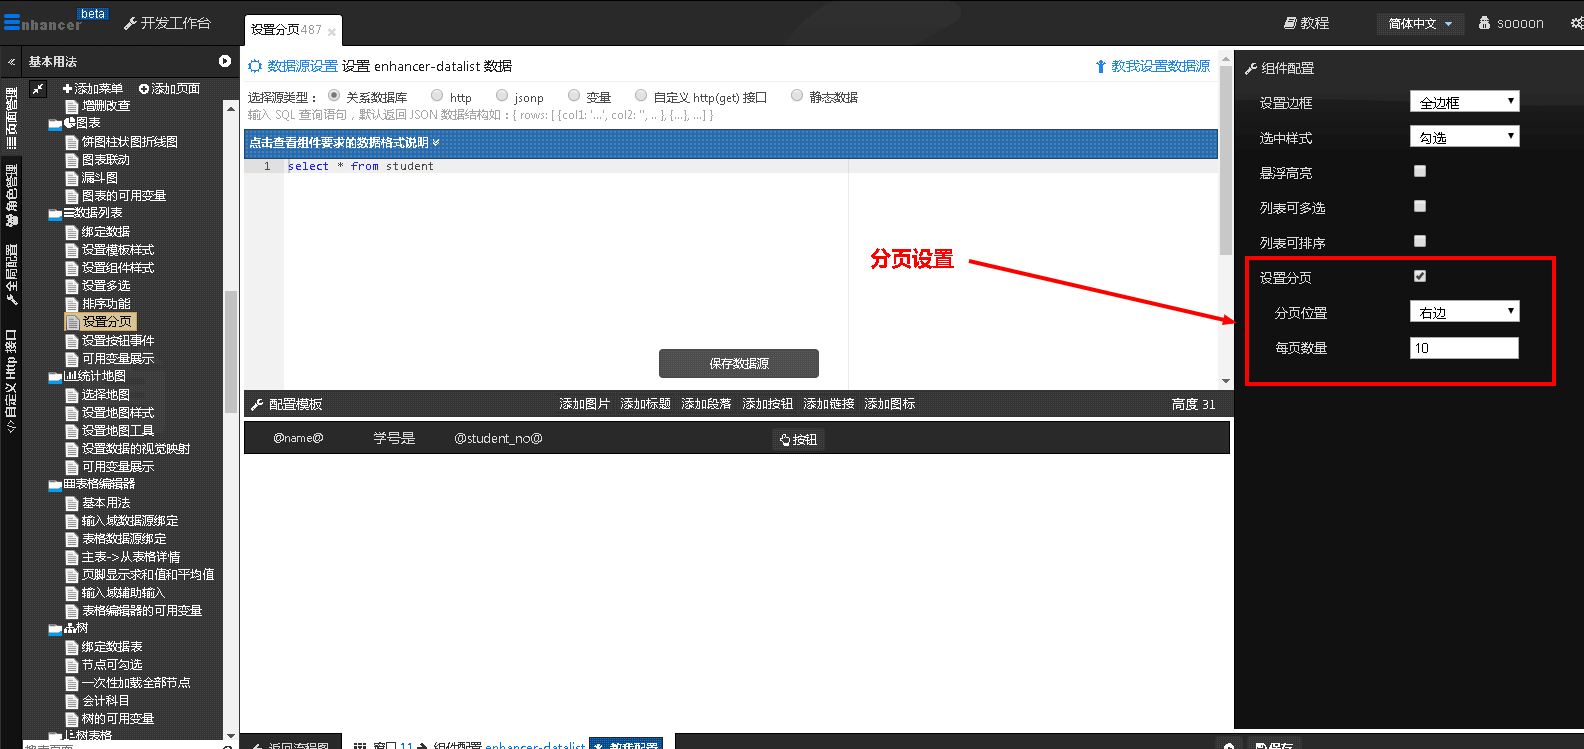Viewport: 1584px width, 749px height.
Task: Open the 简体中文 language dropdown
Action: tap(1420, 24)
